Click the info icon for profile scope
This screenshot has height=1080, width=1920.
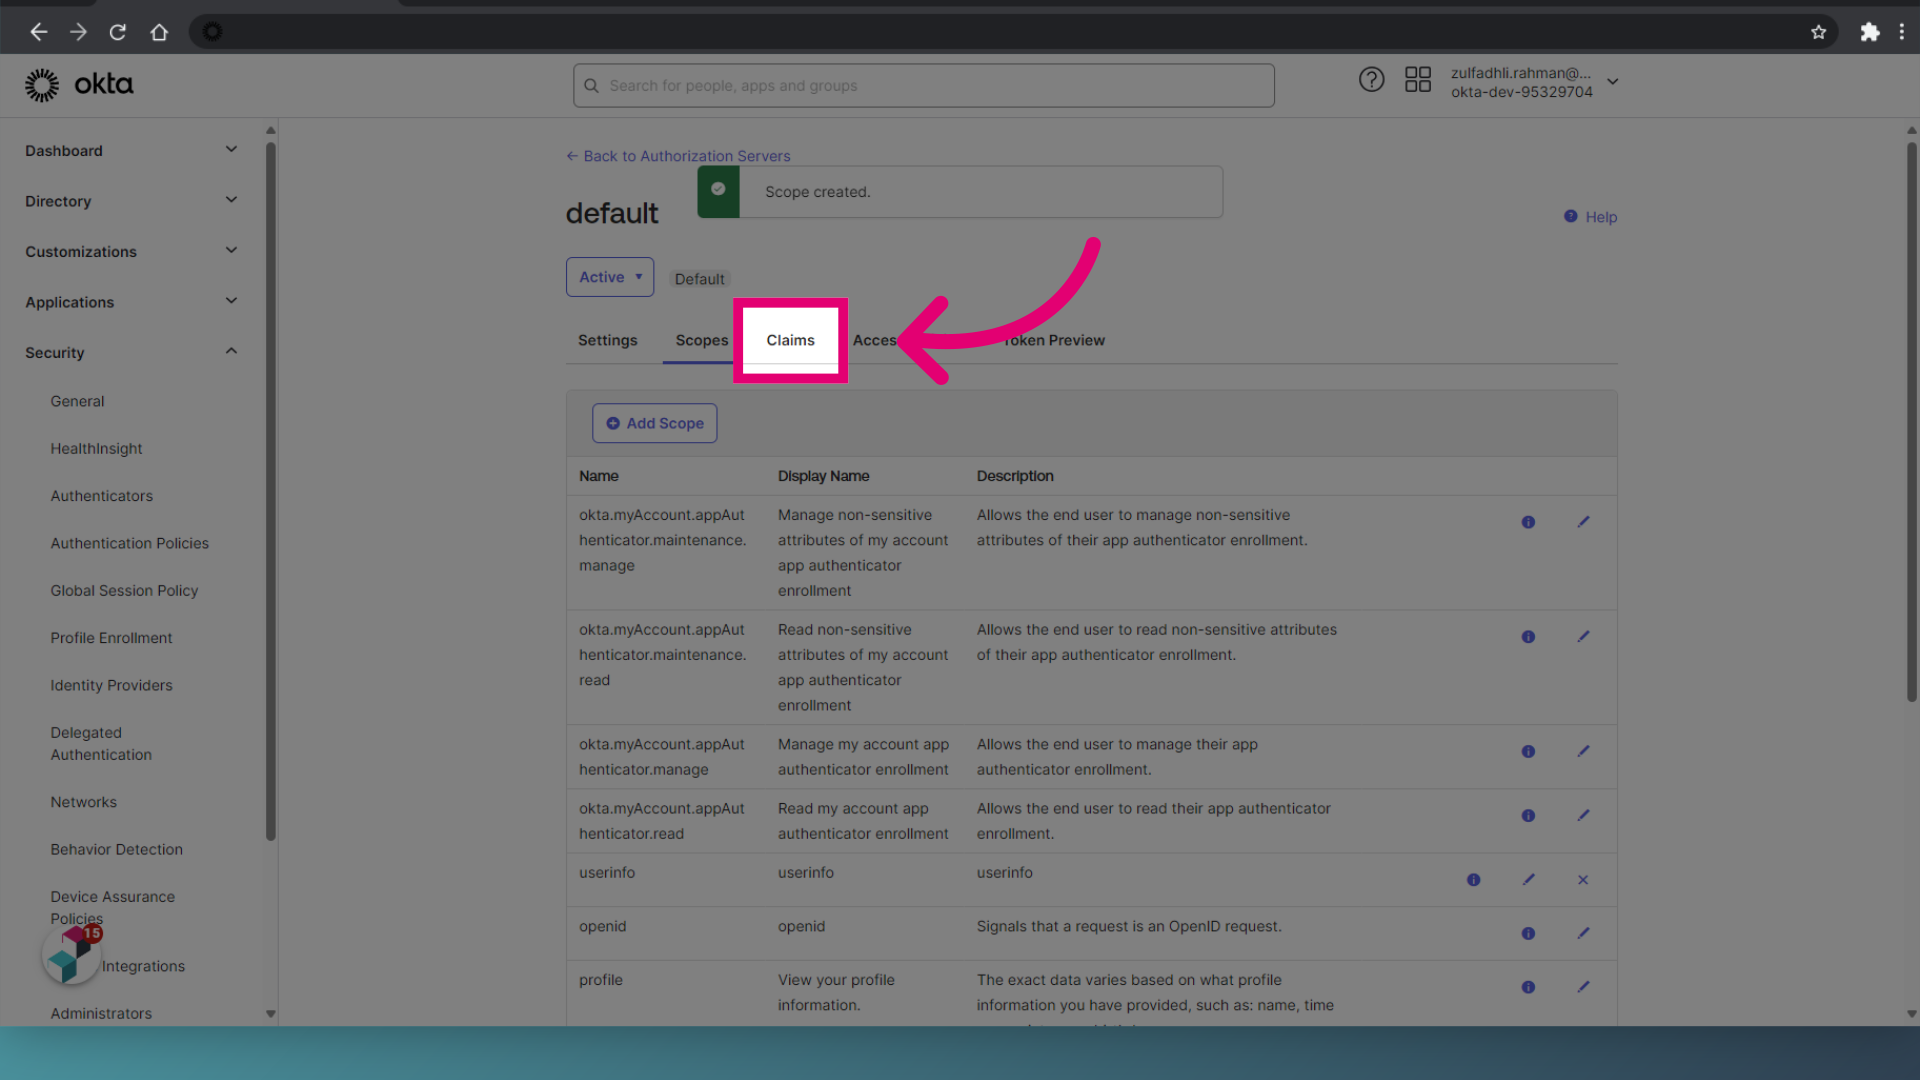1528,988
